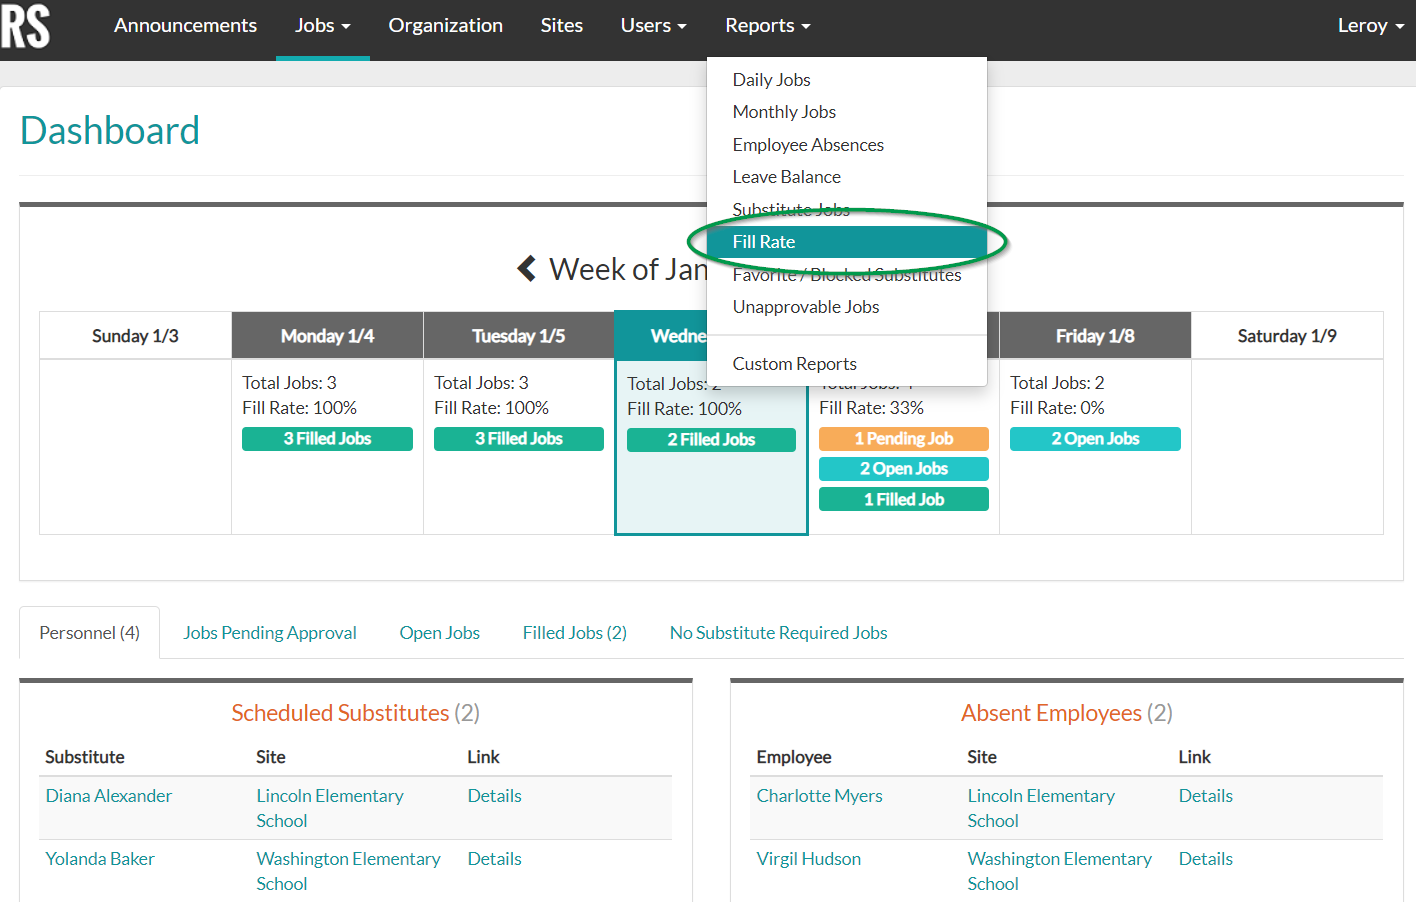The image size is (1416, 902).
Task: Click the Absent Employees (2) heading
Action: (x=1067, y=713)
